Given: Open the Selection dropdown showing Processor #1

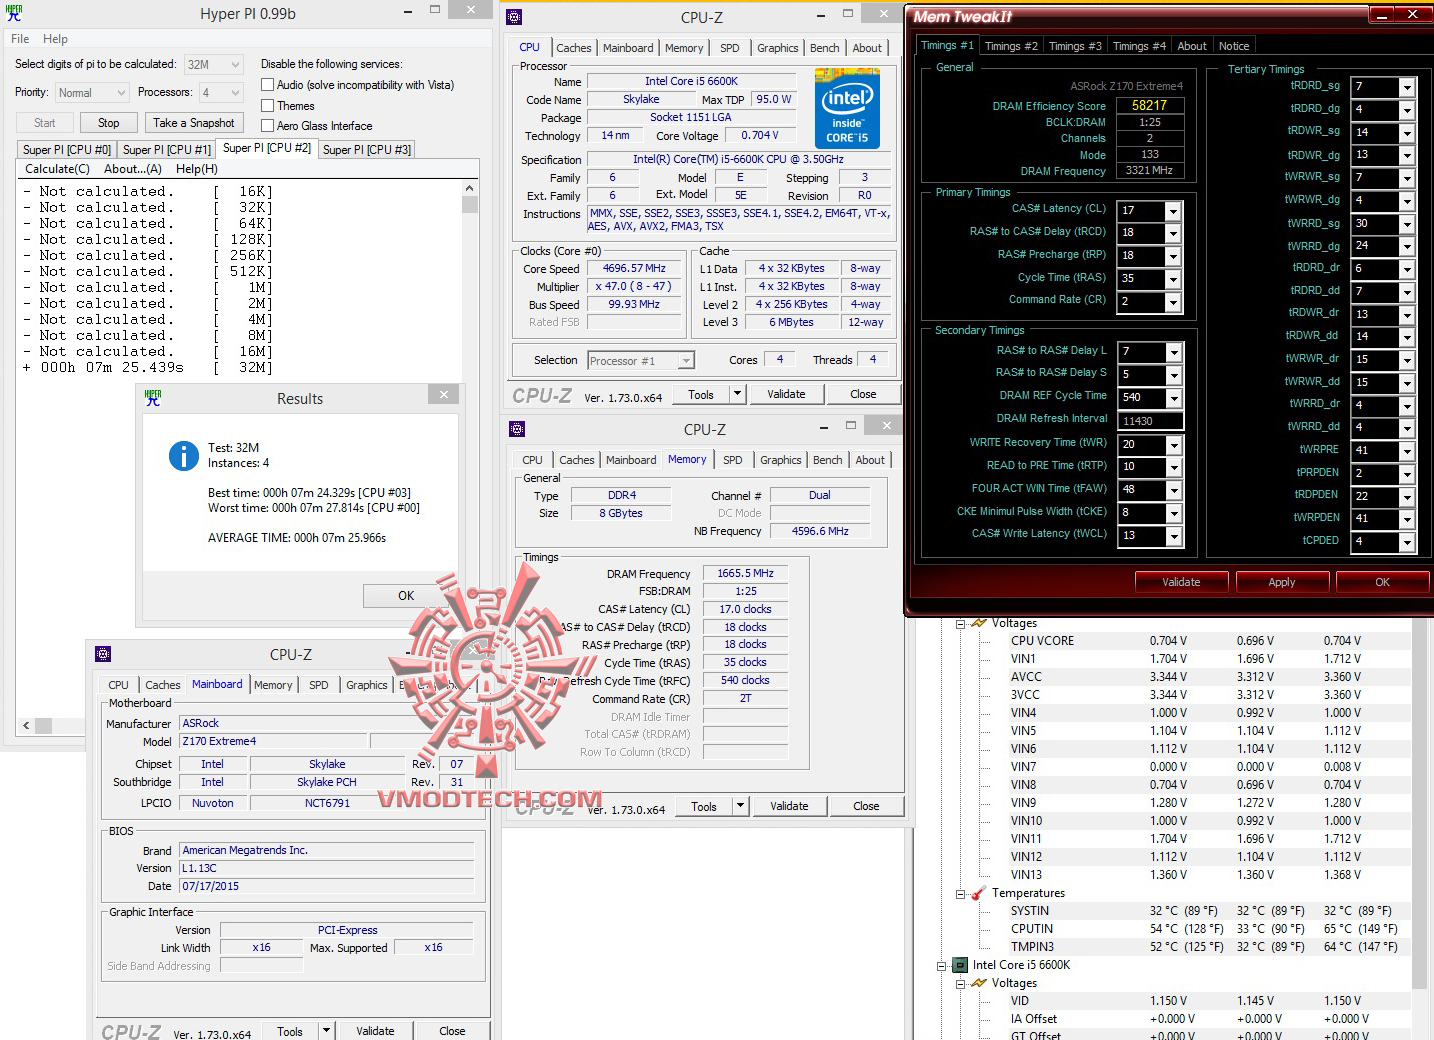Looking at the screenshot, I should pyautogui.click(x=641, y=361).
